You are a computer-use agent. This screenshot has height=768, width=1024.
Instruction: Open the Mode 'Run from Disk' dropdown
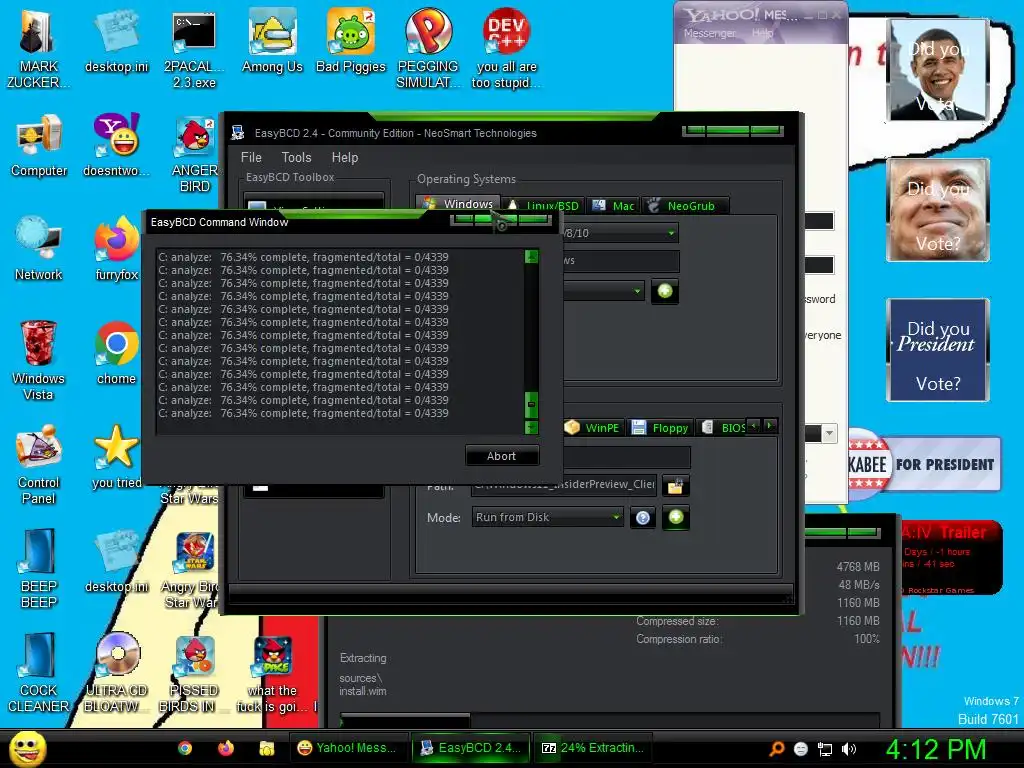click(x=547, y=517)
